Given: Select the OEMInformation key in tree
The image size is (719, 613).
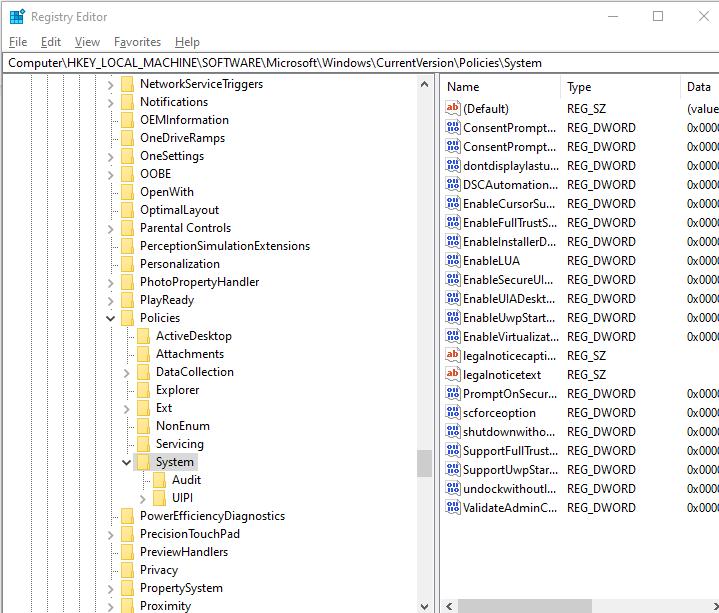Looking at the screenshot, I should click(184, 120).
